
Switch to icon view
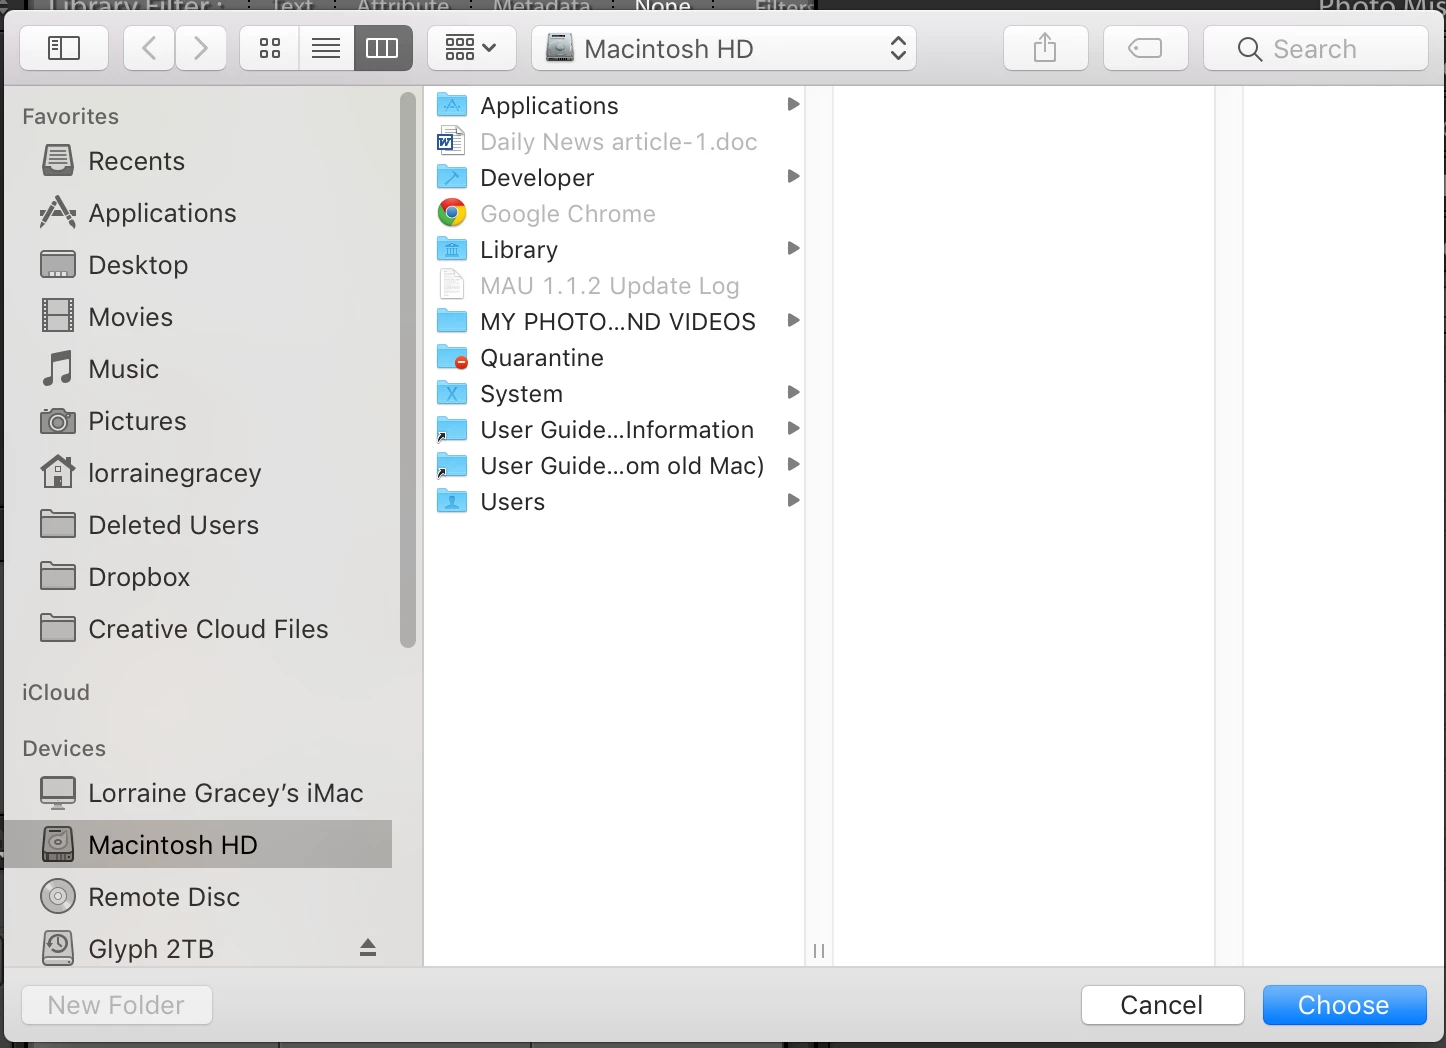[x=270, y=48]
